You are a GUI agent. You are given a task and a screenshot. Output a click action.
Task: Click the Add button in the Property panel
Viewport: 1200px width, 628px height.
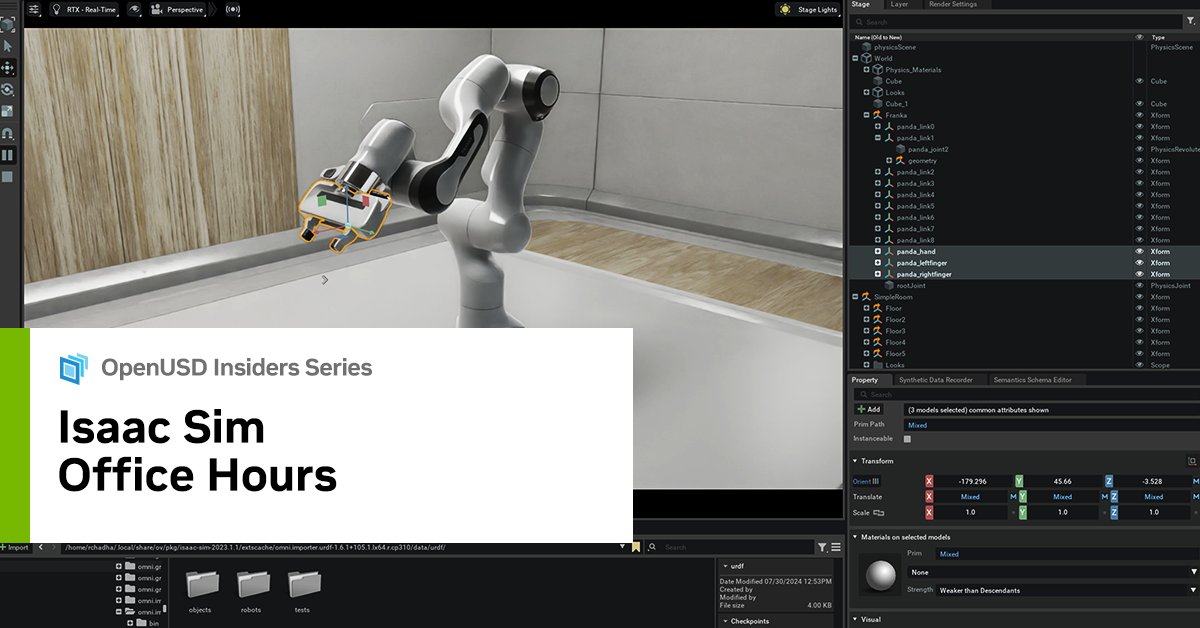(x=869, y=409)
